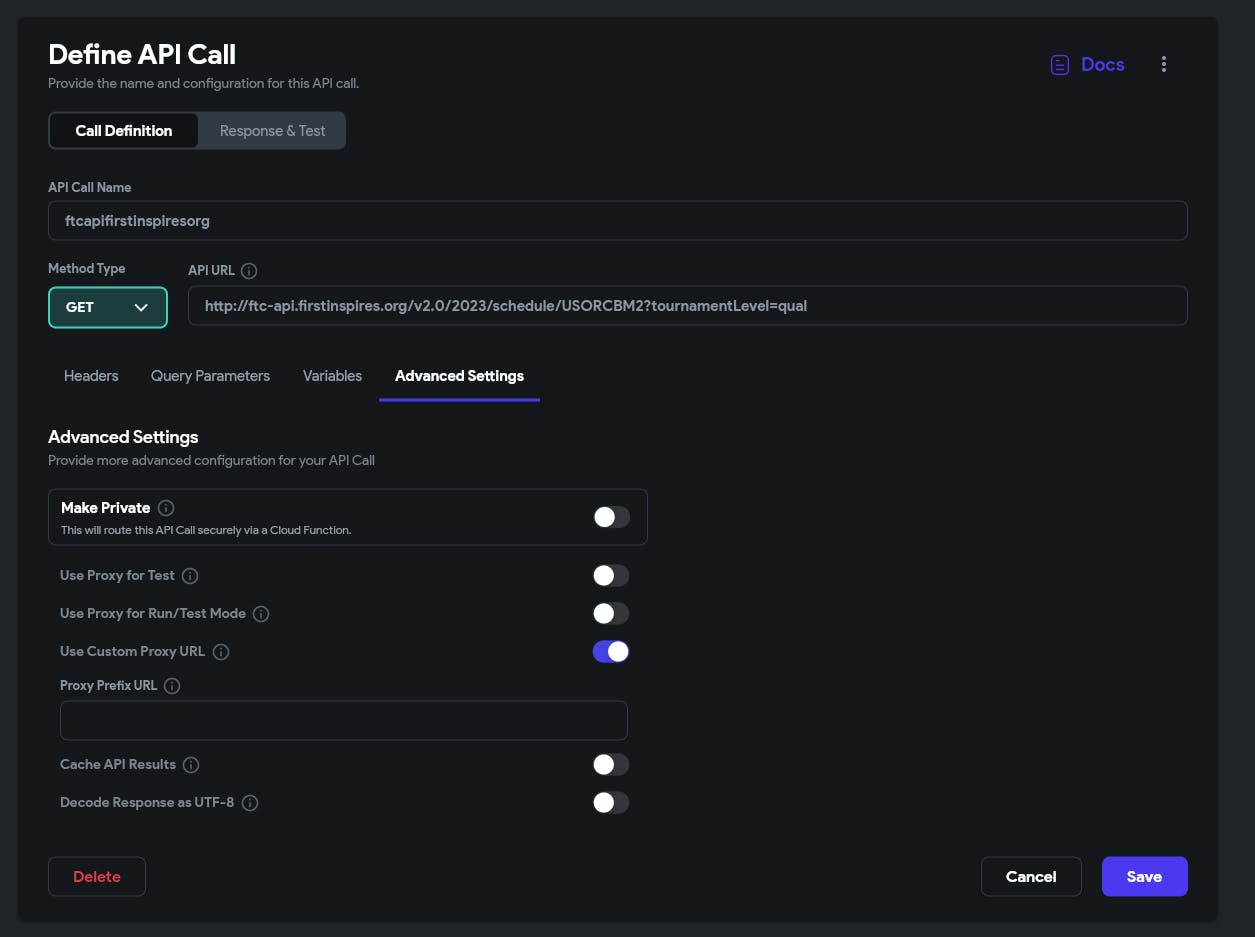1255x937 pixels.
Task: Click the red Delete button
Action: tap(97, 877)
